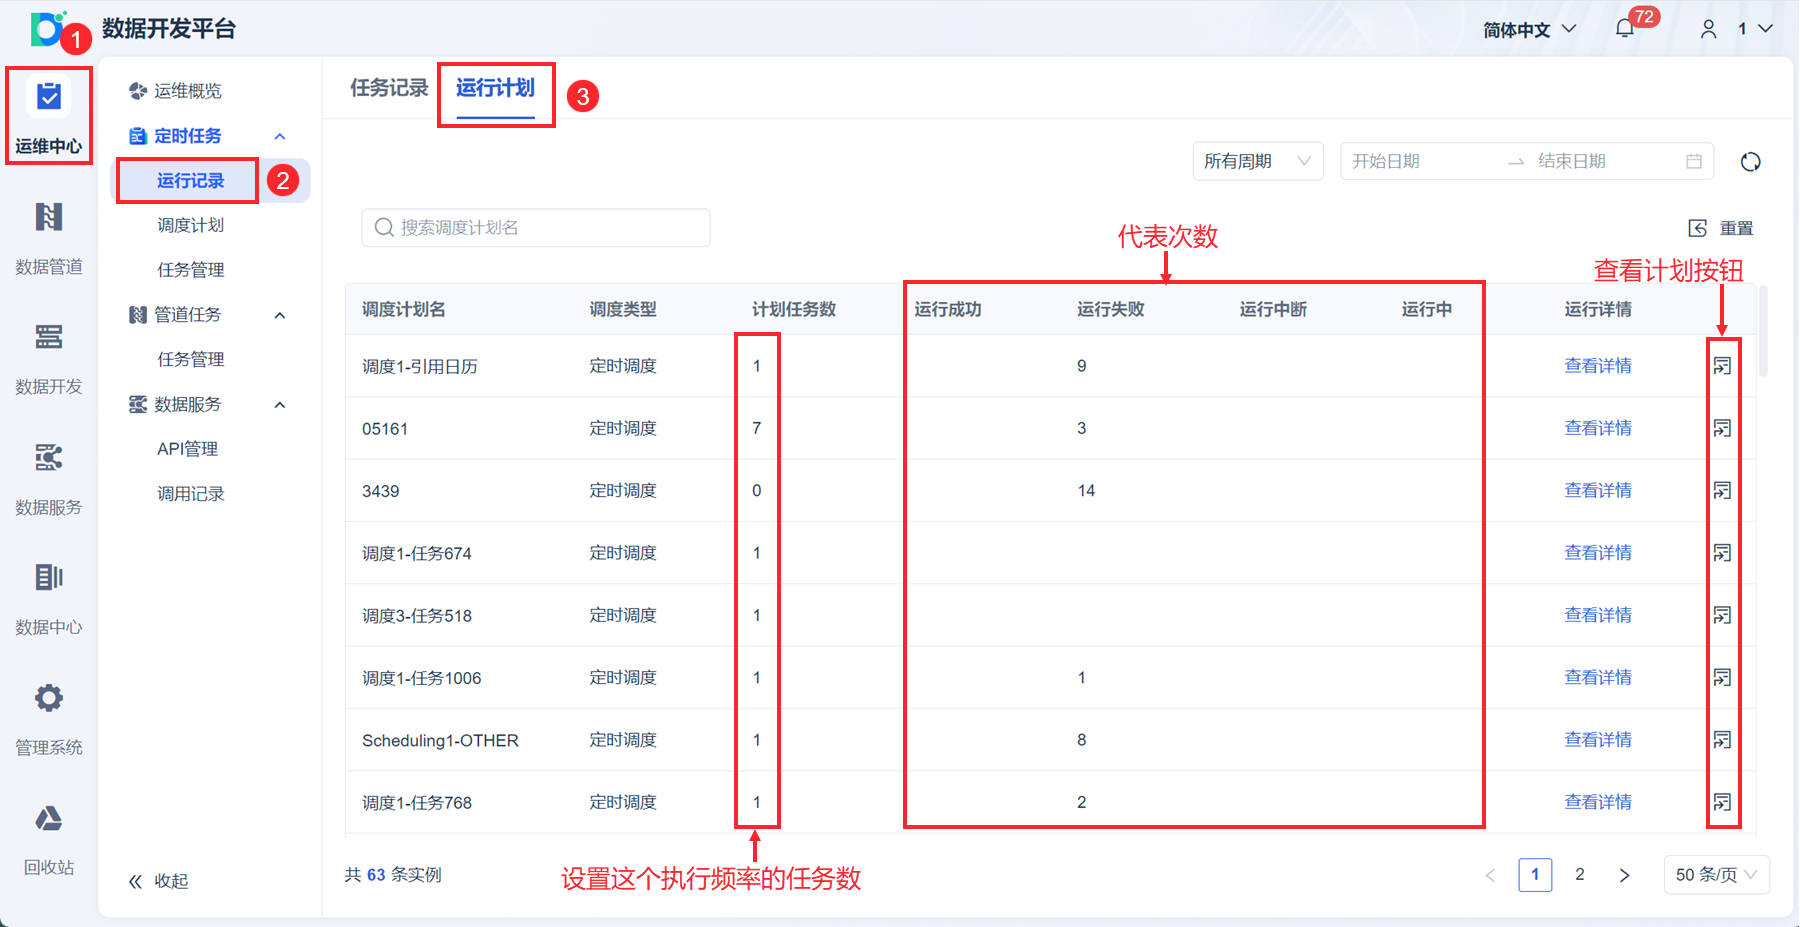The image size is (1800, 927).
Task: View plan icon for 调度1-任务1006
Action: (x=1722, y=677)
